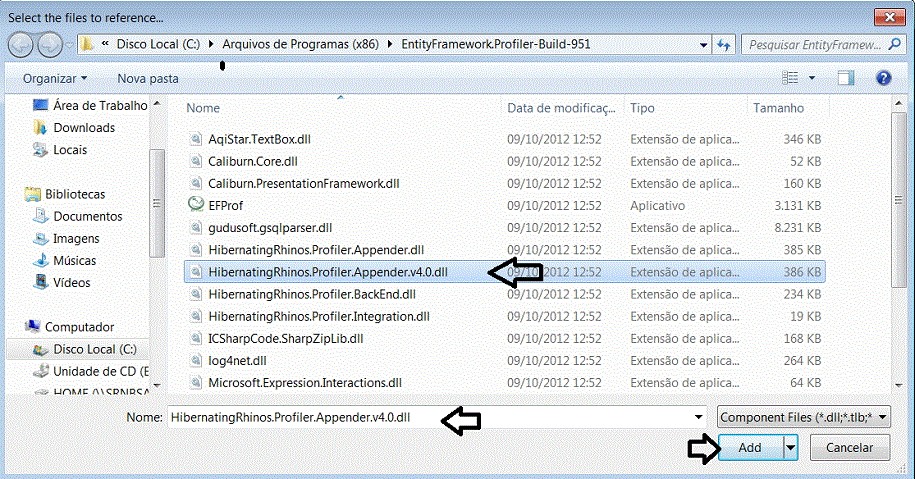Select Downloads in sidebar

click(x=74, y=128)
